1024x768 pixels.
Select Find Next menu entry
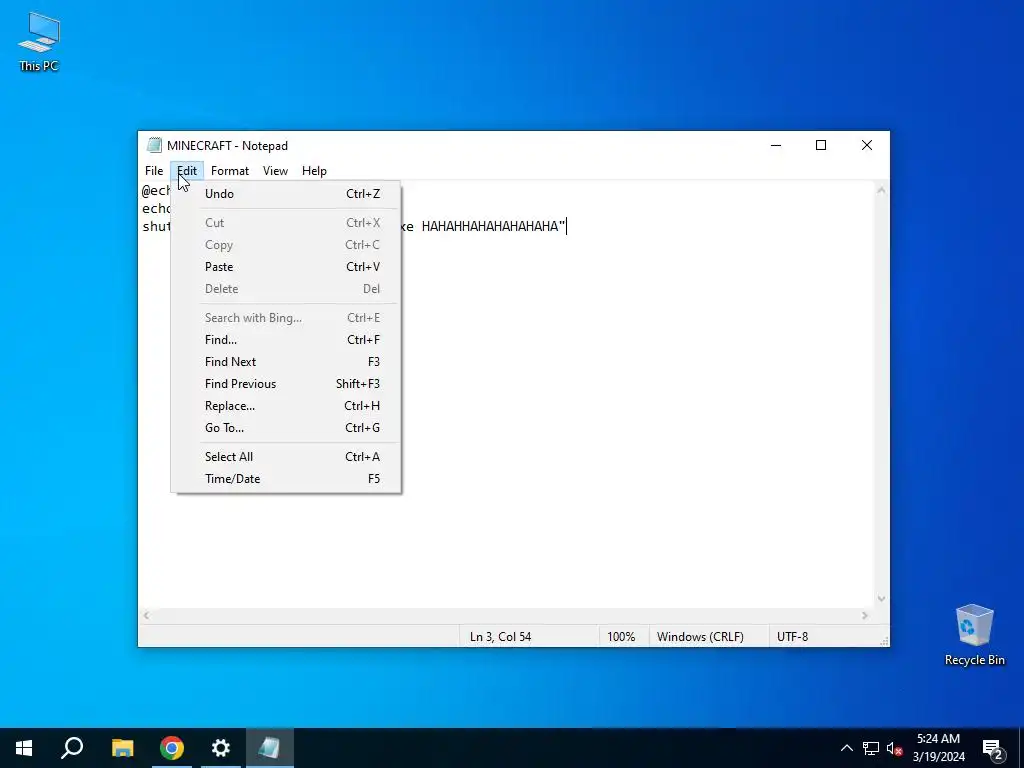pyautogui.click(x=286, y=362)
